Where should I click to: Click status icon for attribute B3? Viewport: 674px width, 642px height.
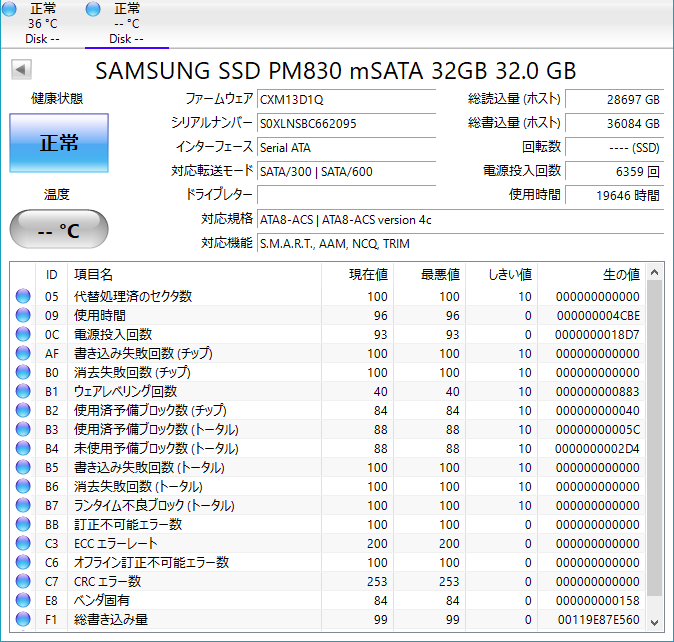[23, 429]
